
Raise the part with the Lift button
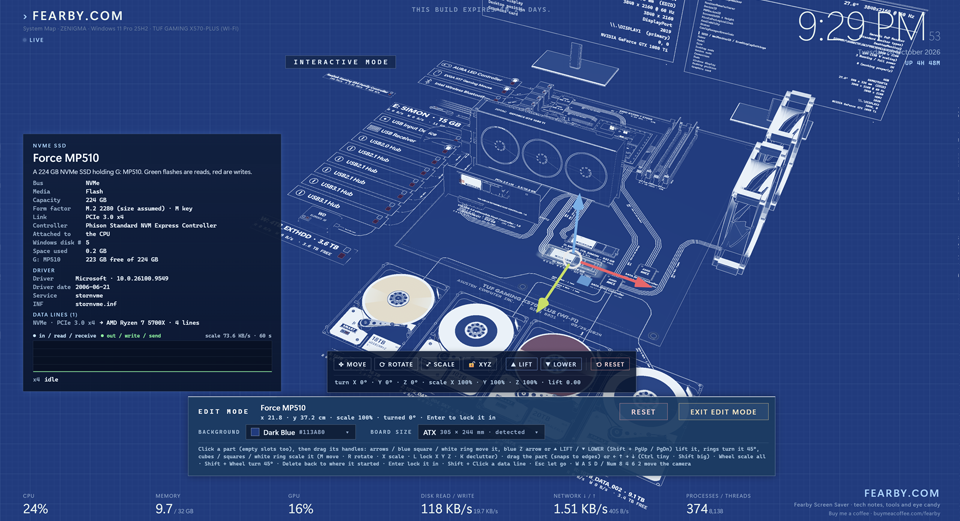coord(521,364)
